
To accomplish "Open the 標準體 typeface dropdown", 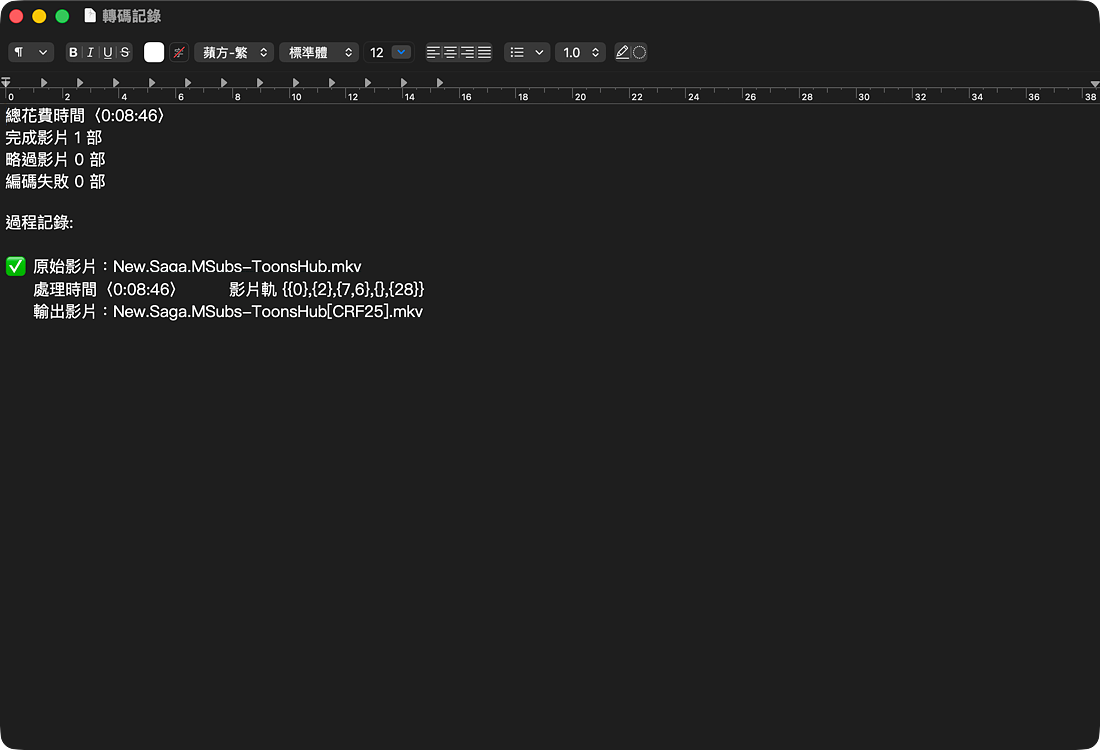I will pyautogui.click(x=319, y=52).
